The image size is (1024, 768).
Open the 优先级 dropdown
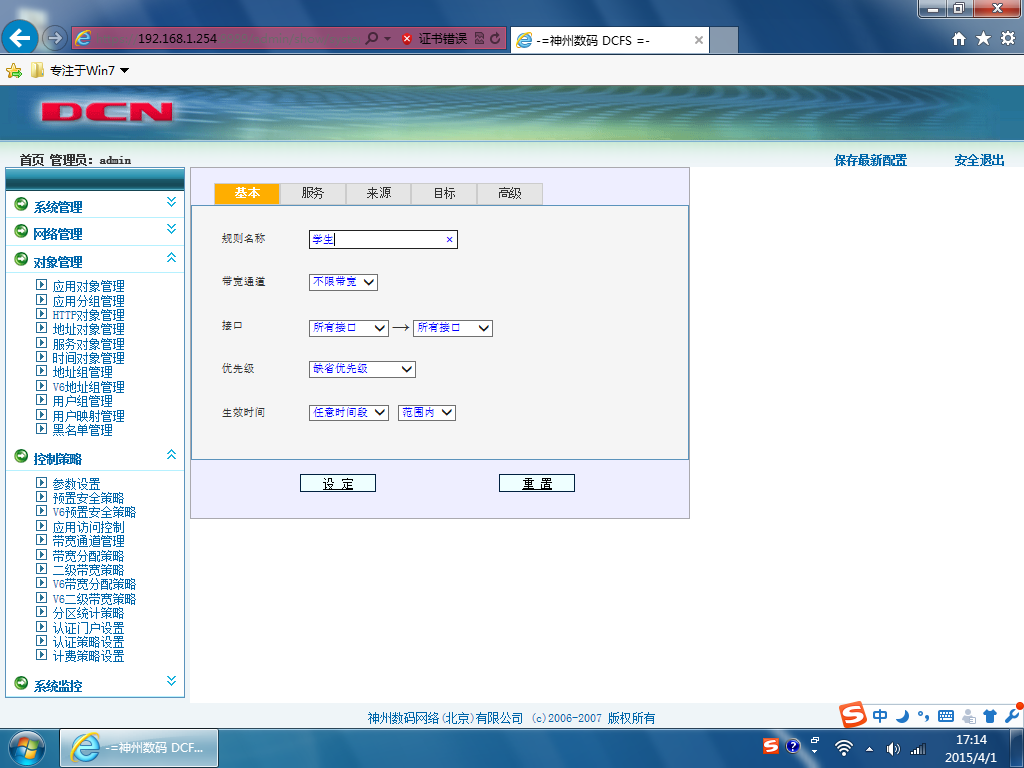362,369
